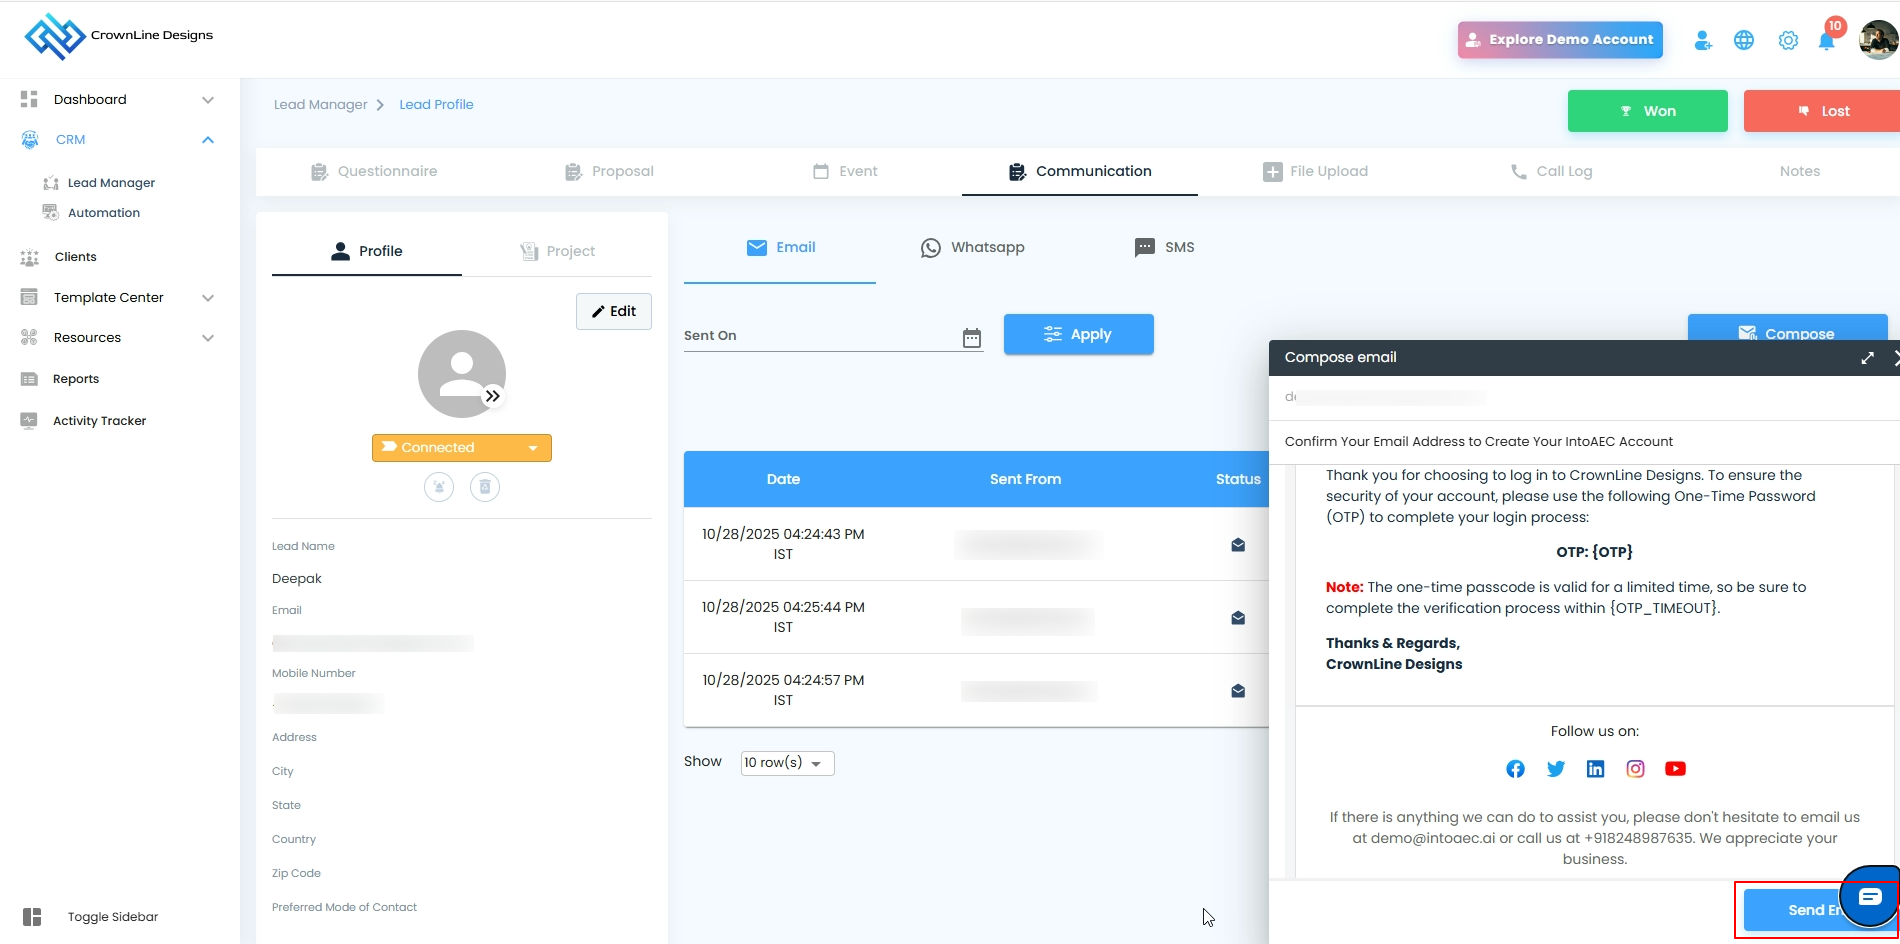Click the email recipient field

(x=1584, y=398)
